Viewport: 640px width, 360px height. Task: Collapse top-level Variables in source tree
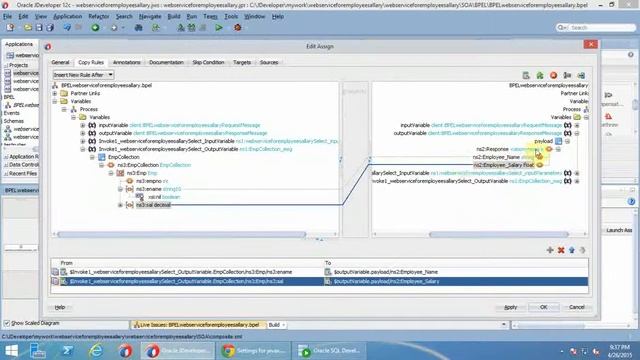[x=55, y=101]
